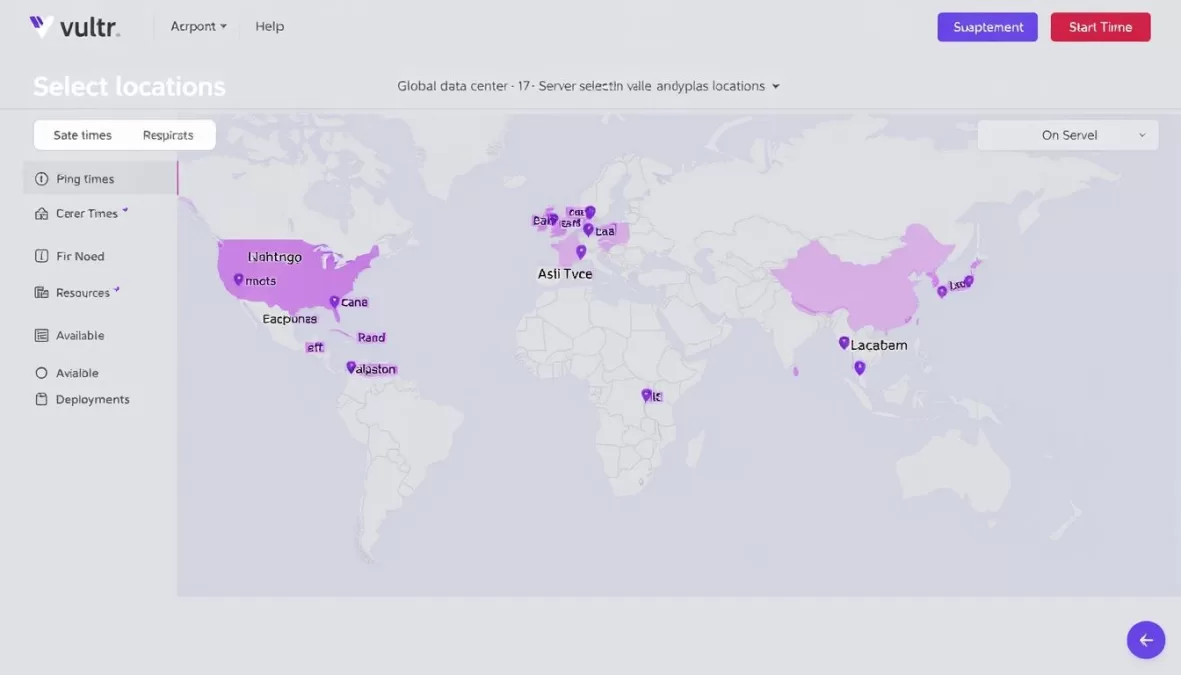Click the Suaptement button
Image resolution: width=1181 pixels, height=675 pixels.
point(987,27)
